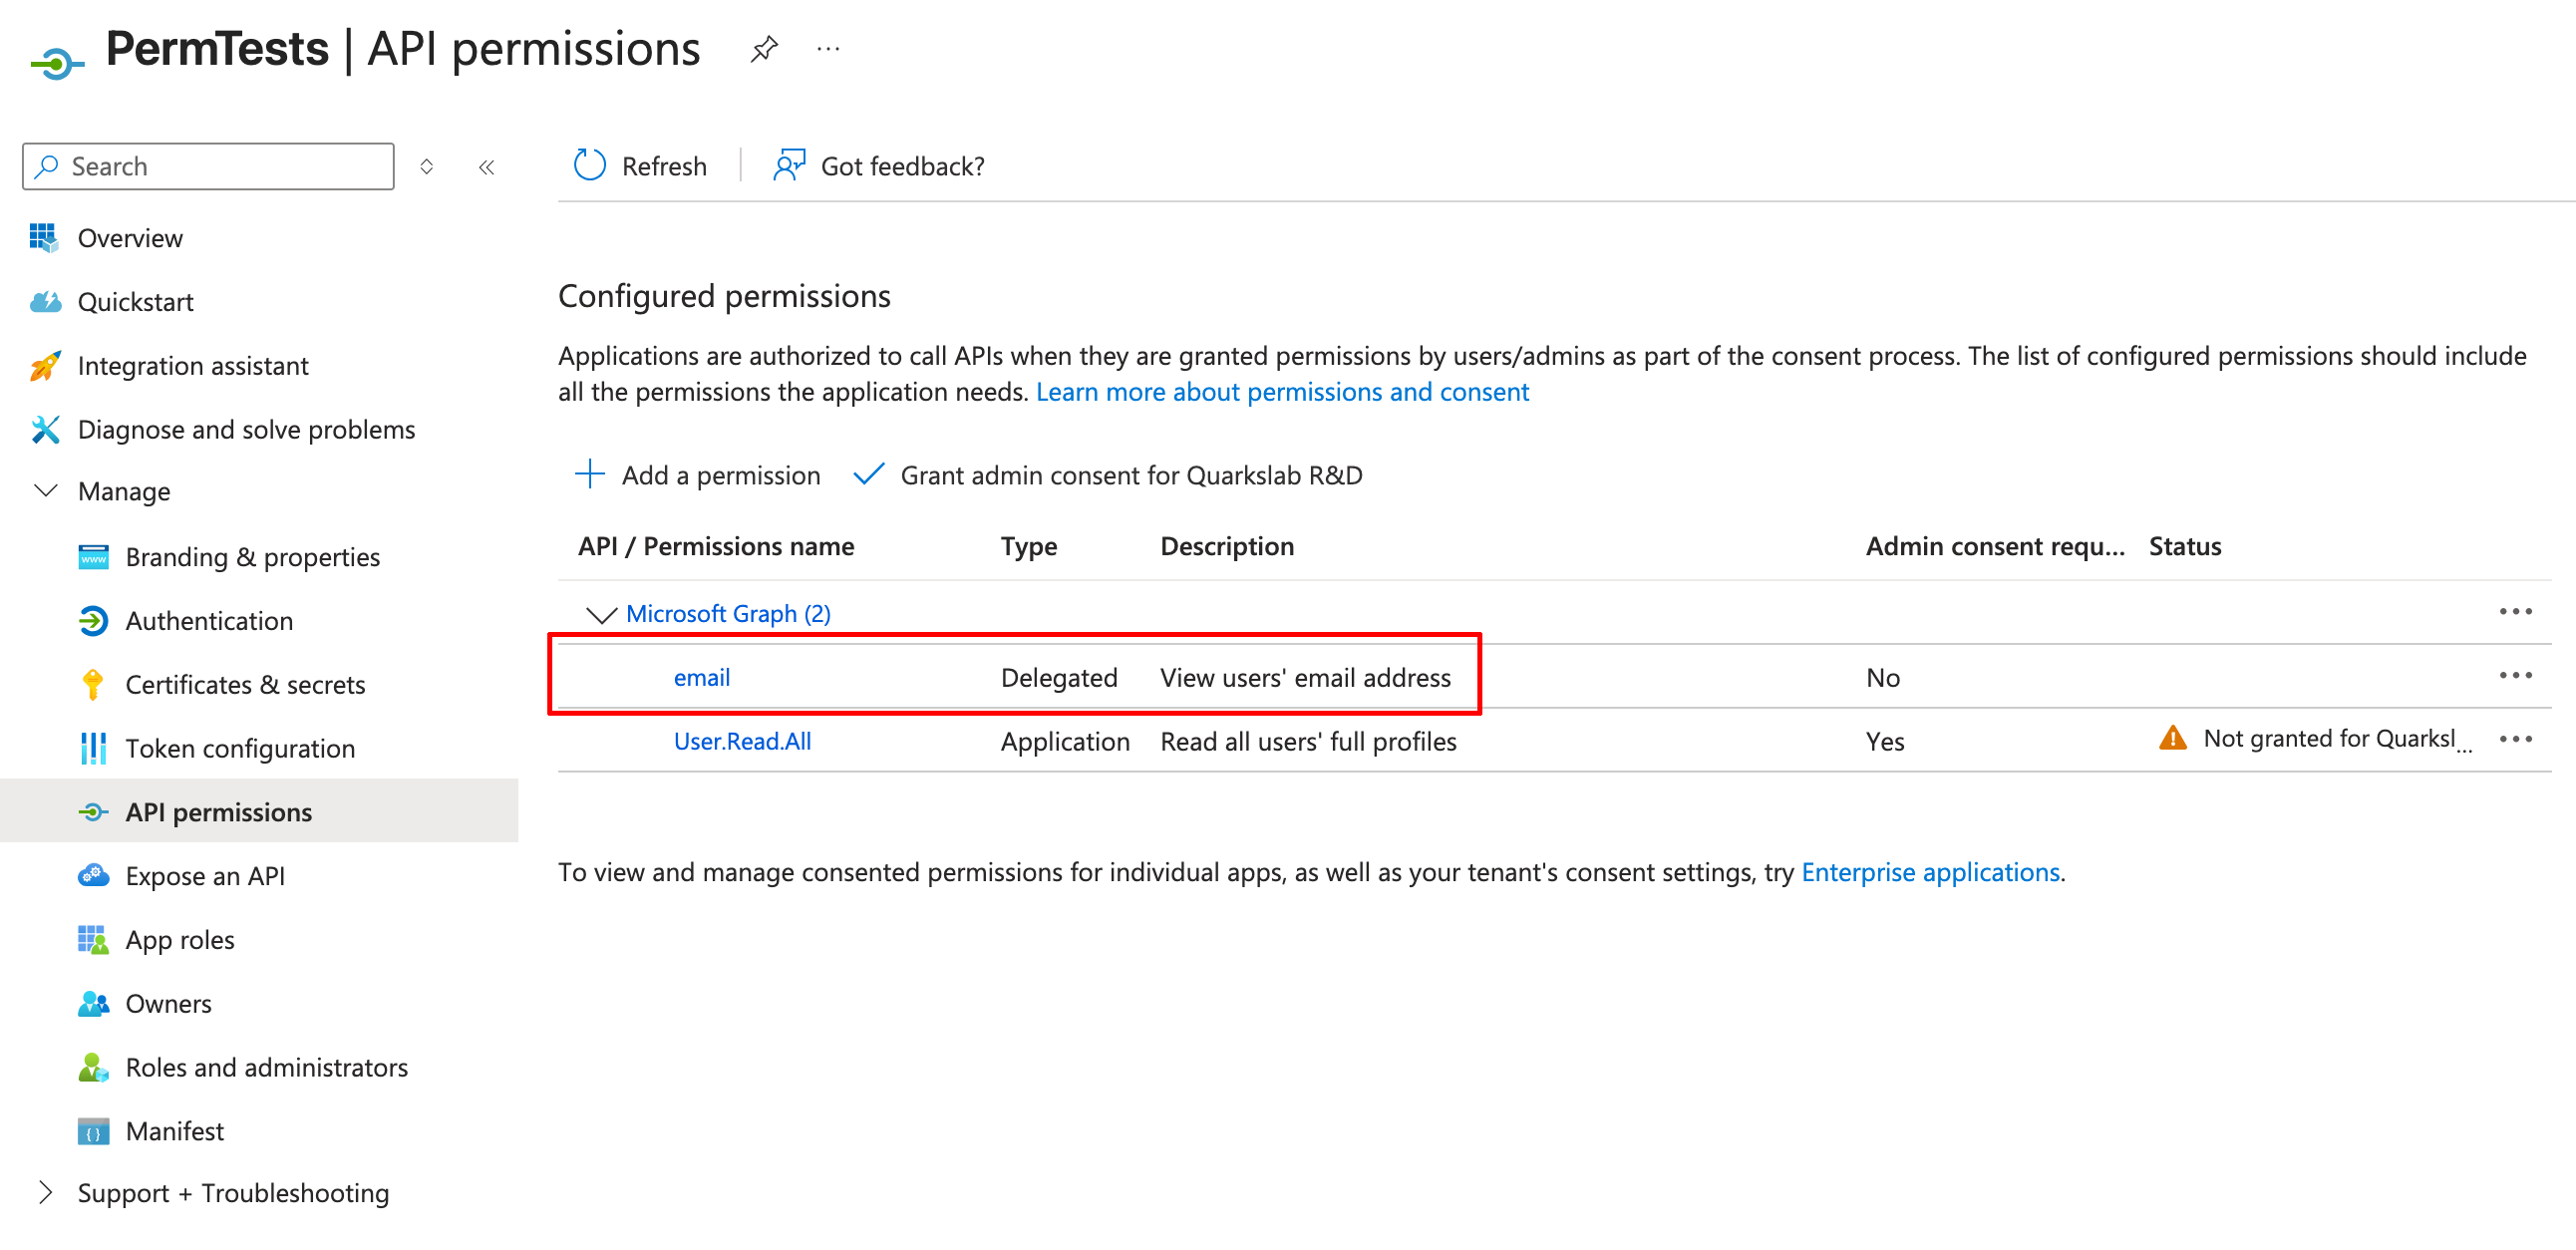Viewport: 2576px width, 1250px height.
Task: Click the Refresh icon
Action: [x=589, y=165]
